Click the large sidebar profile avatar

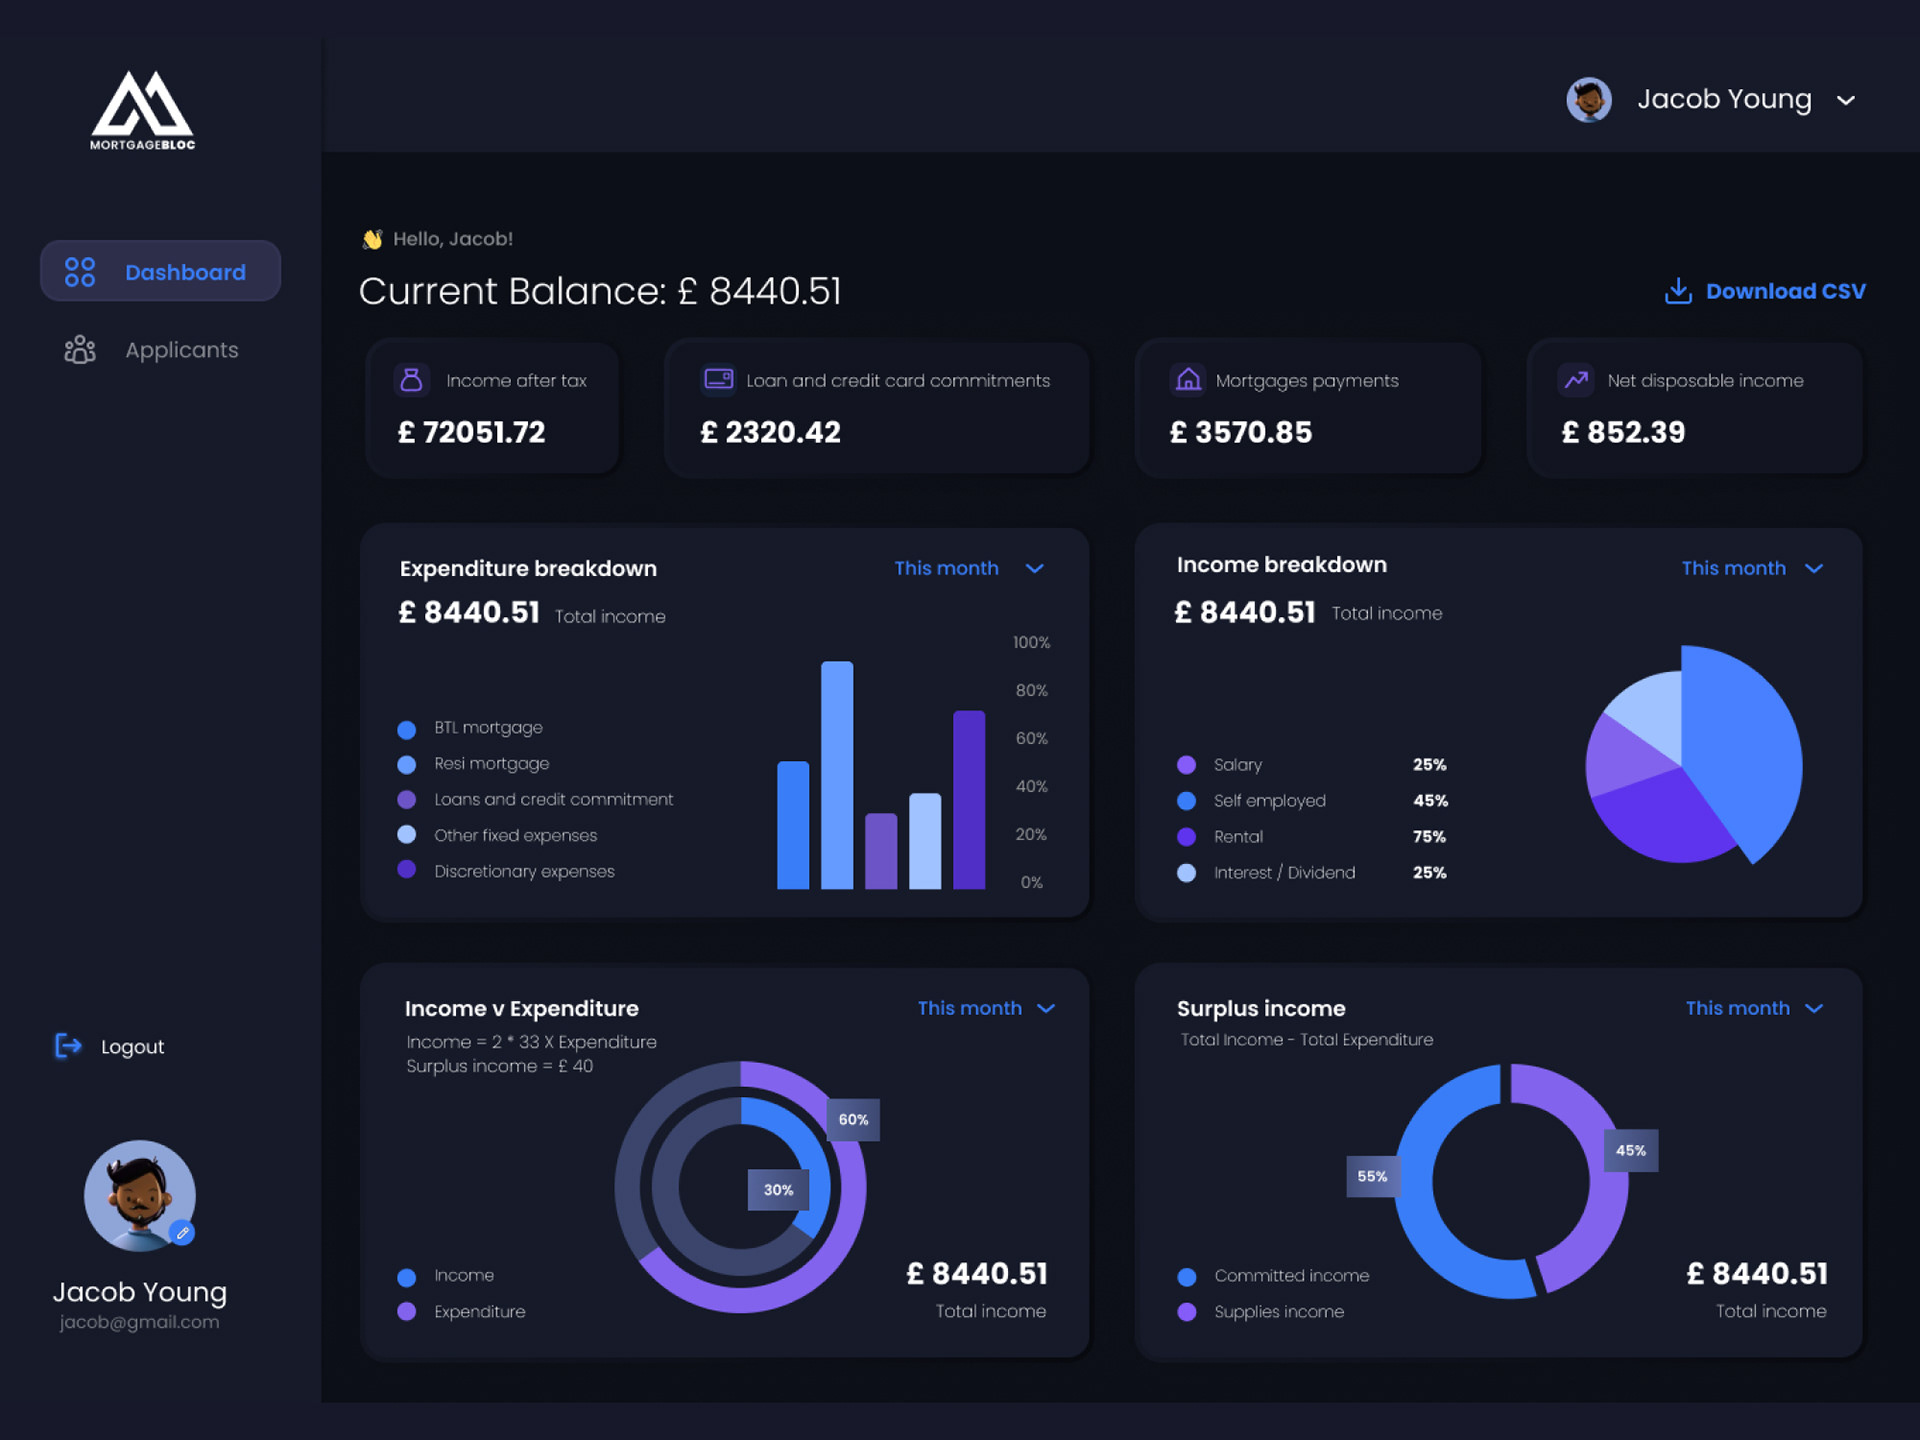(139, 1195)
